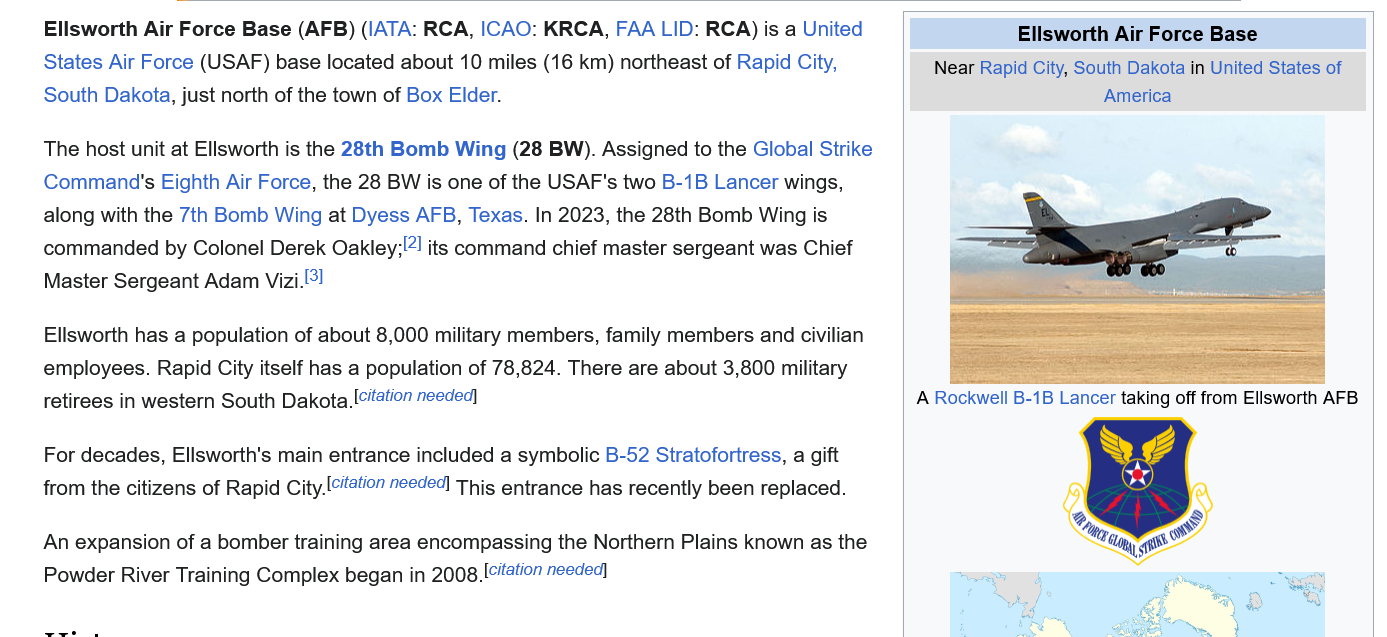This screenshot has height=637, width=1387.
Task: Click the Powder River Training Complex text
Action: (x=190, y=575)
